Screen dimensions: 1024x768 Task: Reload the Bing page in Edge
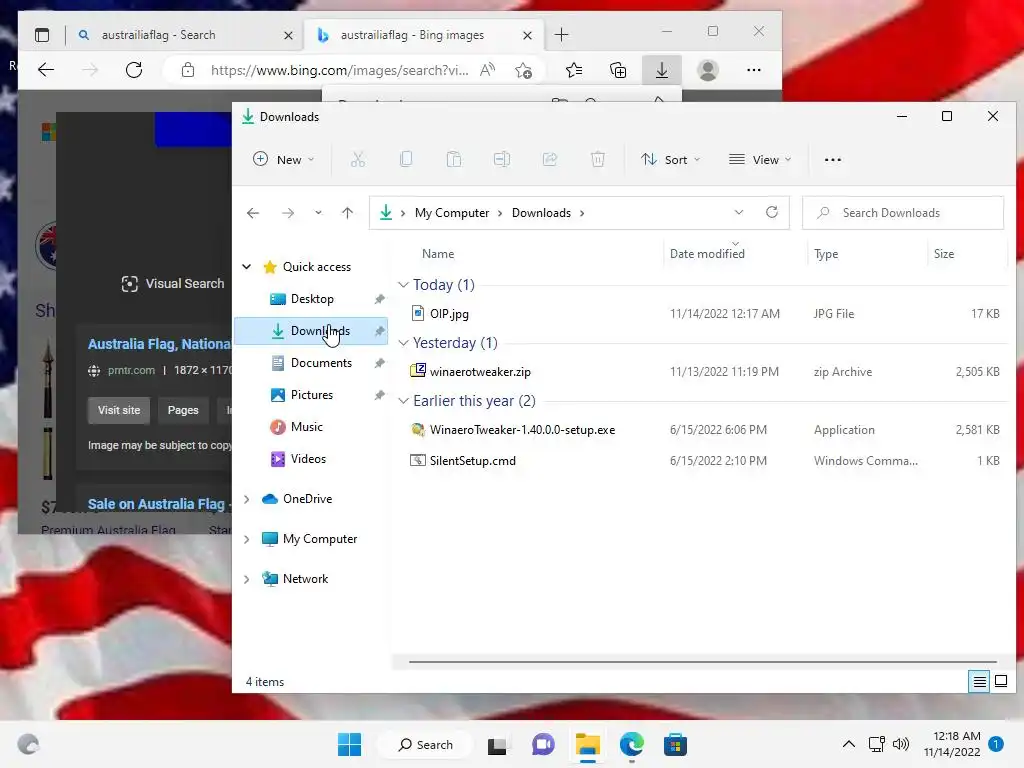coord(134,70)
